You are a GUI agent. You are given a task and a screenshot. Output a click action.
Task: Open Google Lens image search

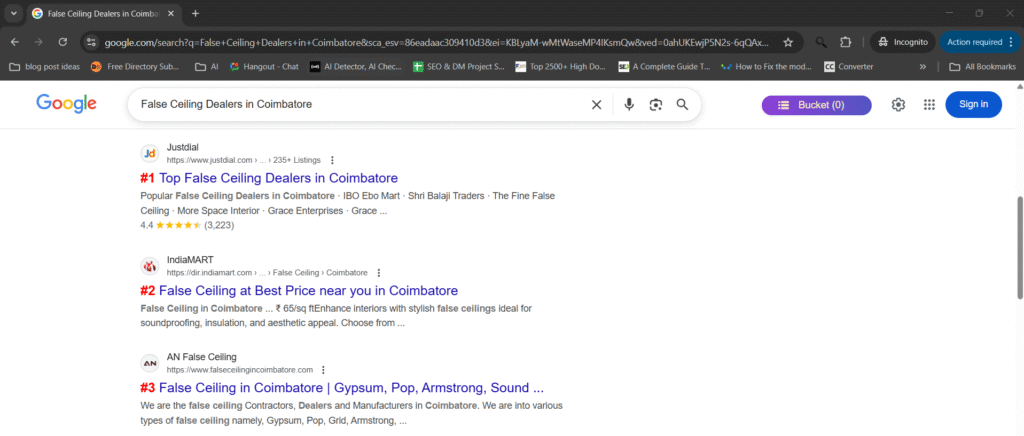coord(656,105)
